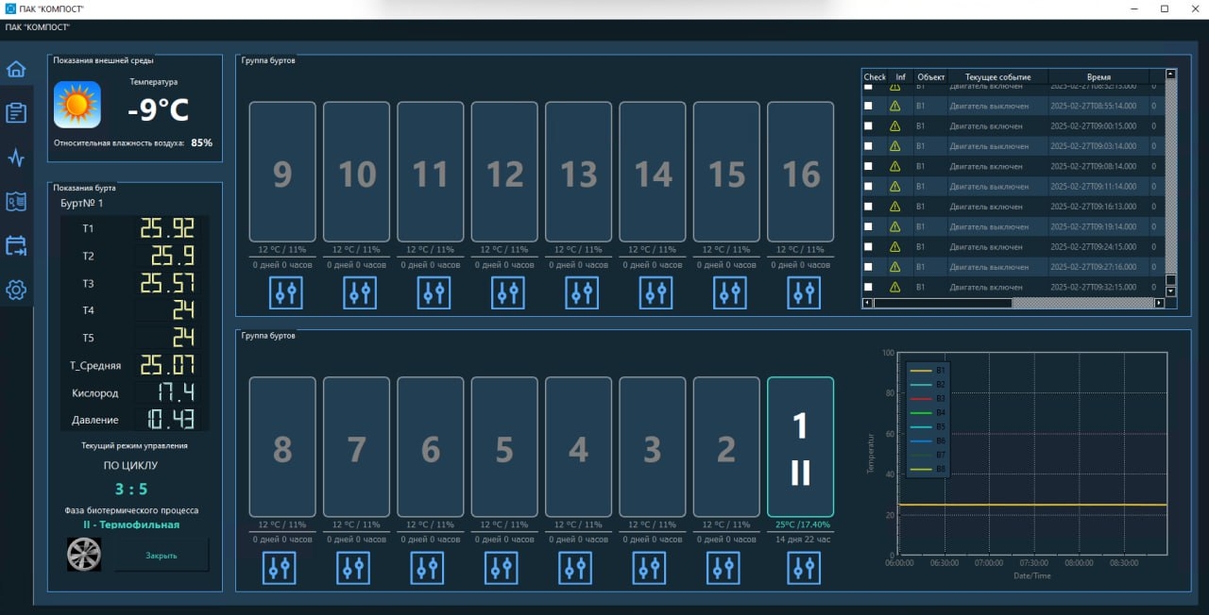Click the B1 yellow legend entry in chart
This screenshot has width=1209, height=615.
pyautogui.click(x=927, y=371)
